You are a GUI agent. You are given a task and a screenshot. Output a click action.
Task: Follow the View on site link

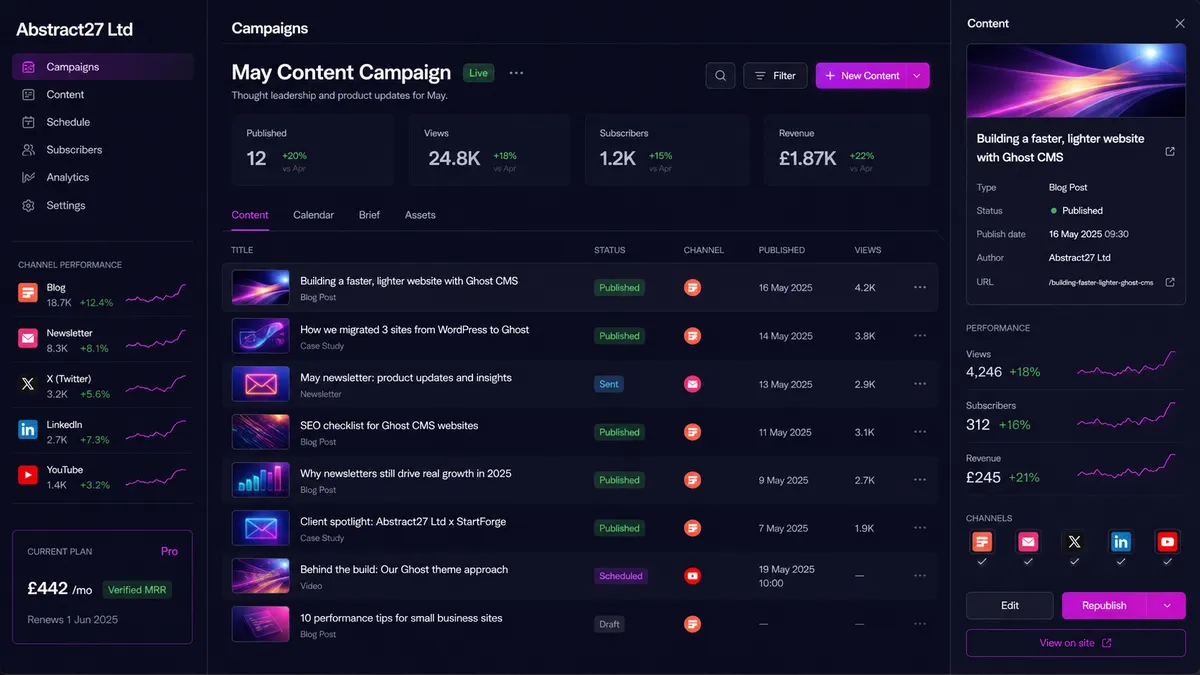click(x=1076, y=643)
